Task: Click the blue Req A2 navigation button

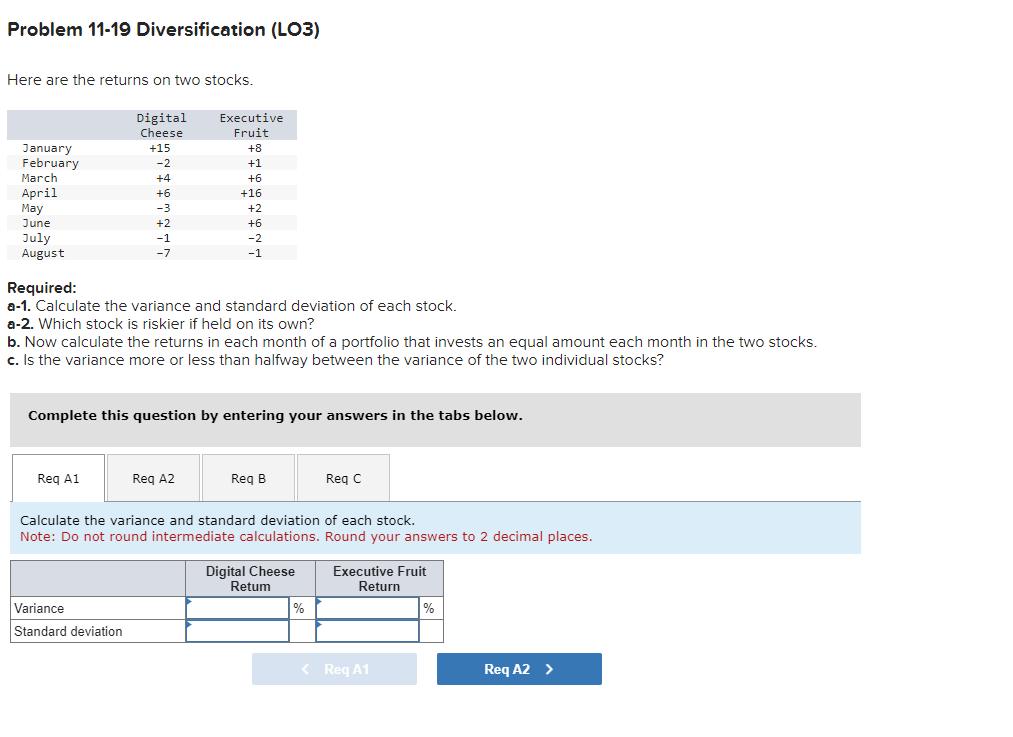Action: [x=518, y=668]
